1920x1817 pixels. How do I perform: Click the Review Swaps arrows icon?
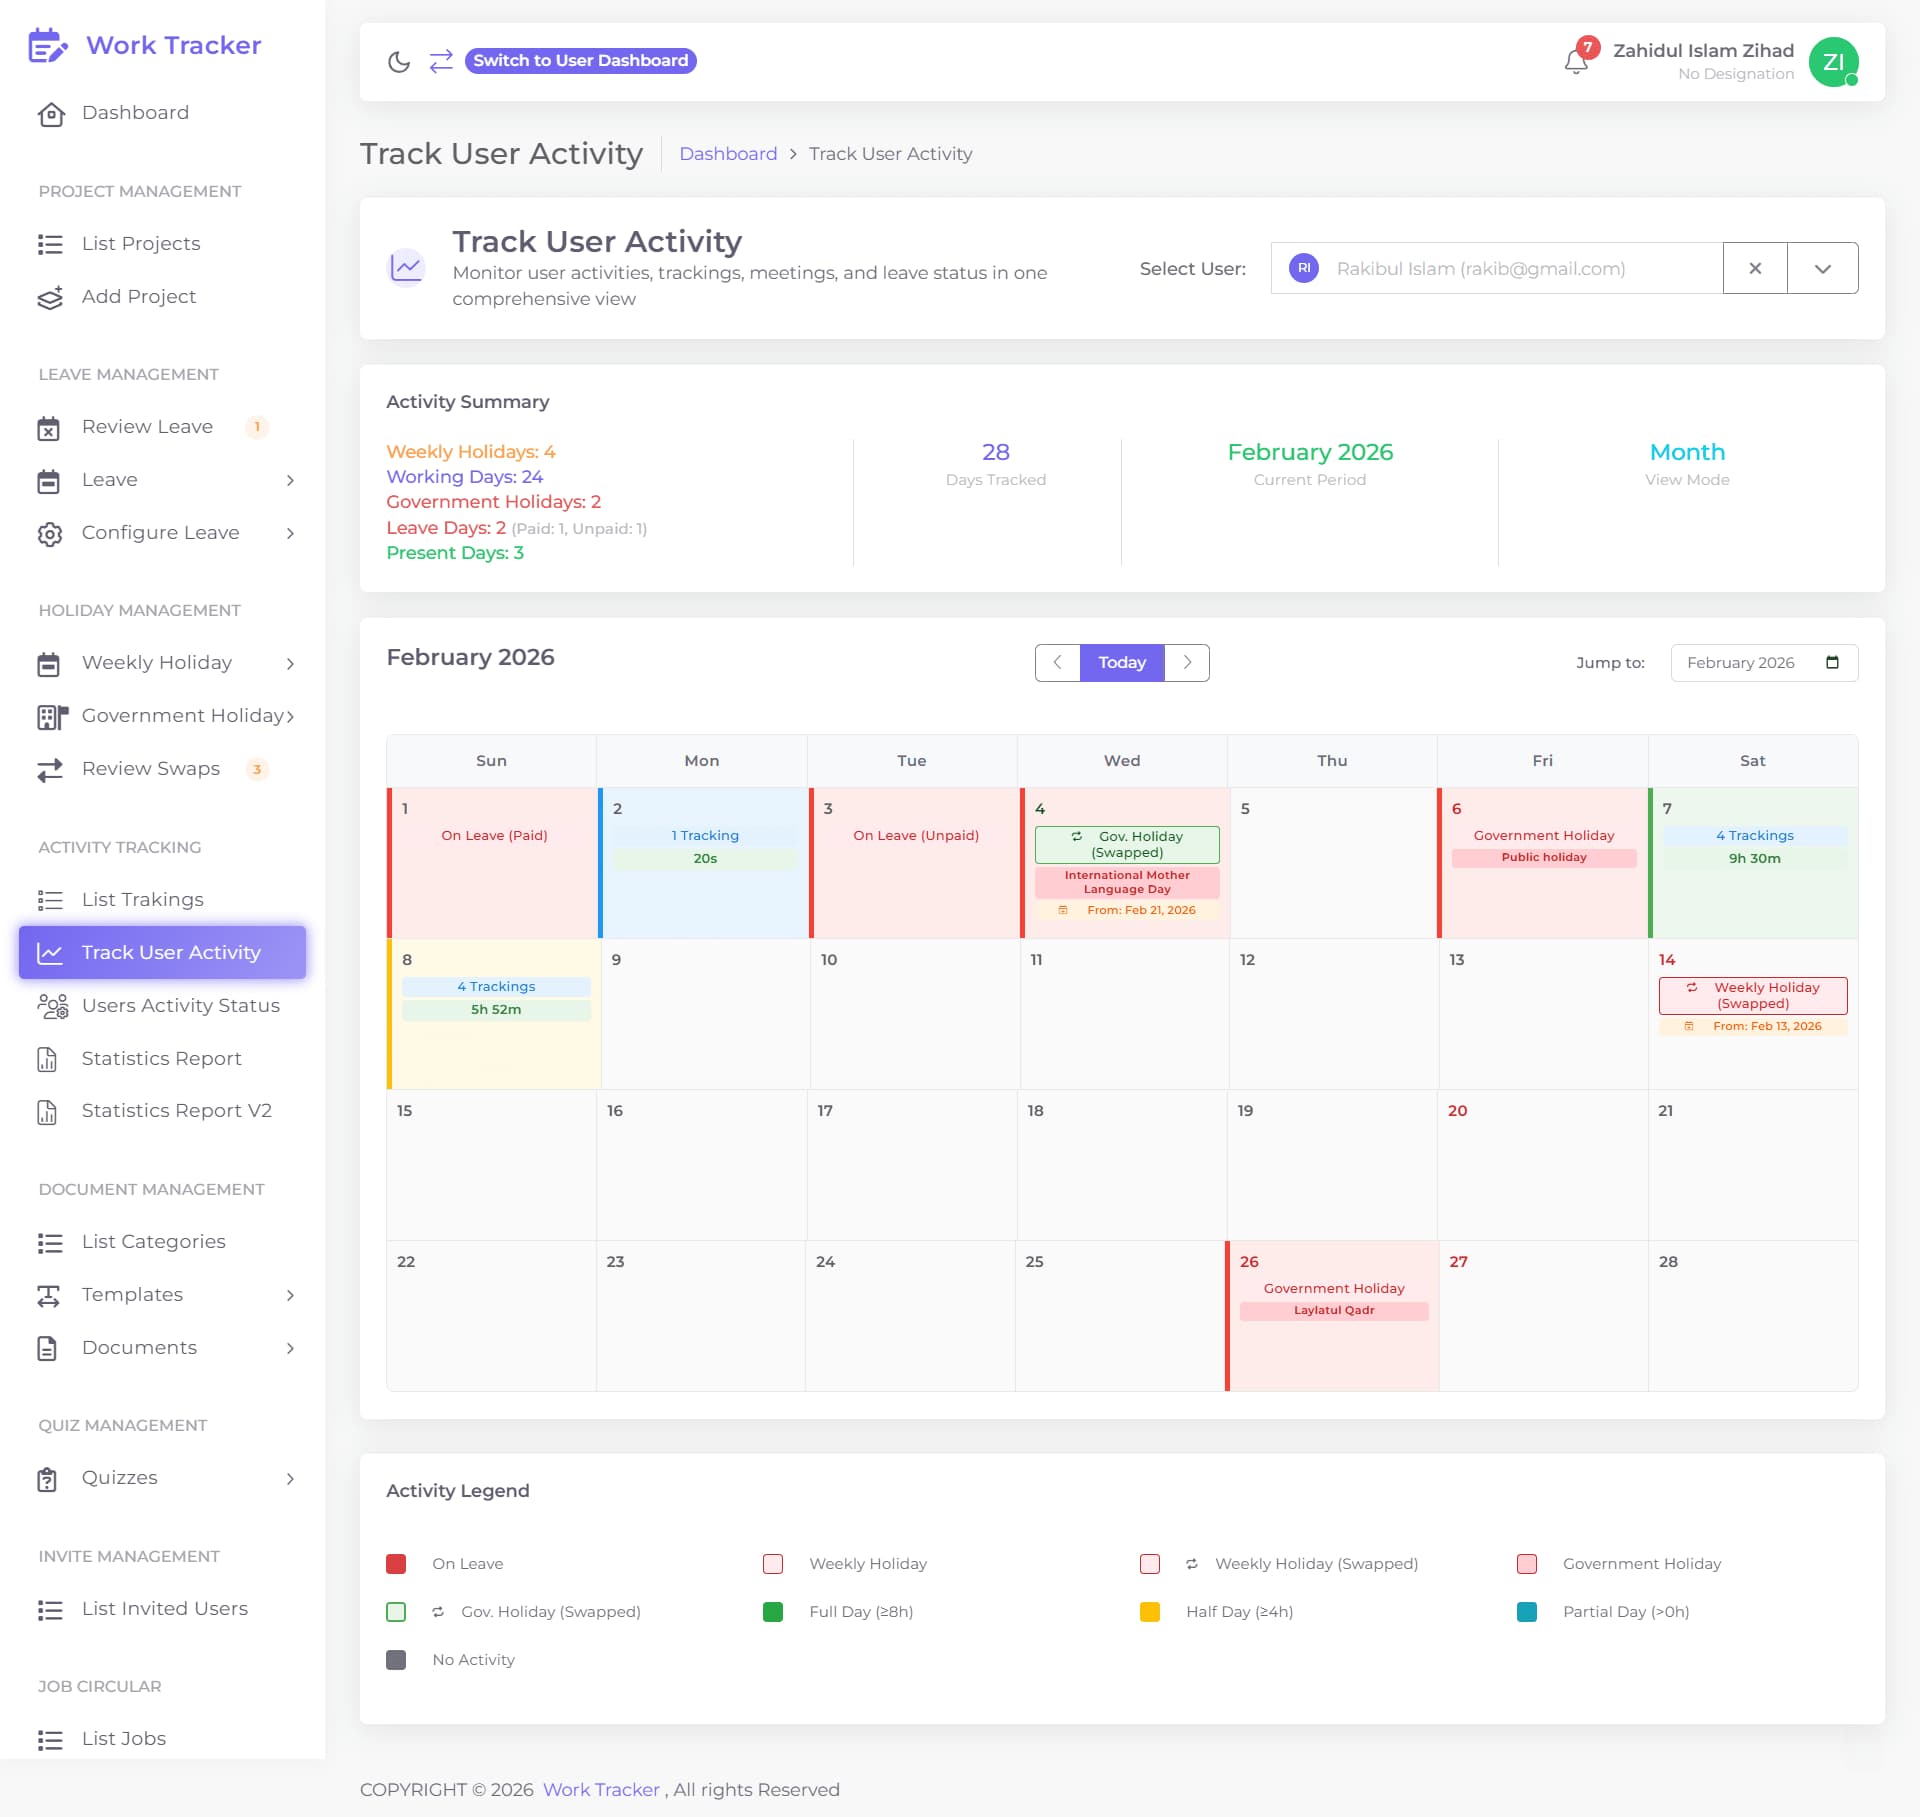pyautogui.click(x=50, y=770)
